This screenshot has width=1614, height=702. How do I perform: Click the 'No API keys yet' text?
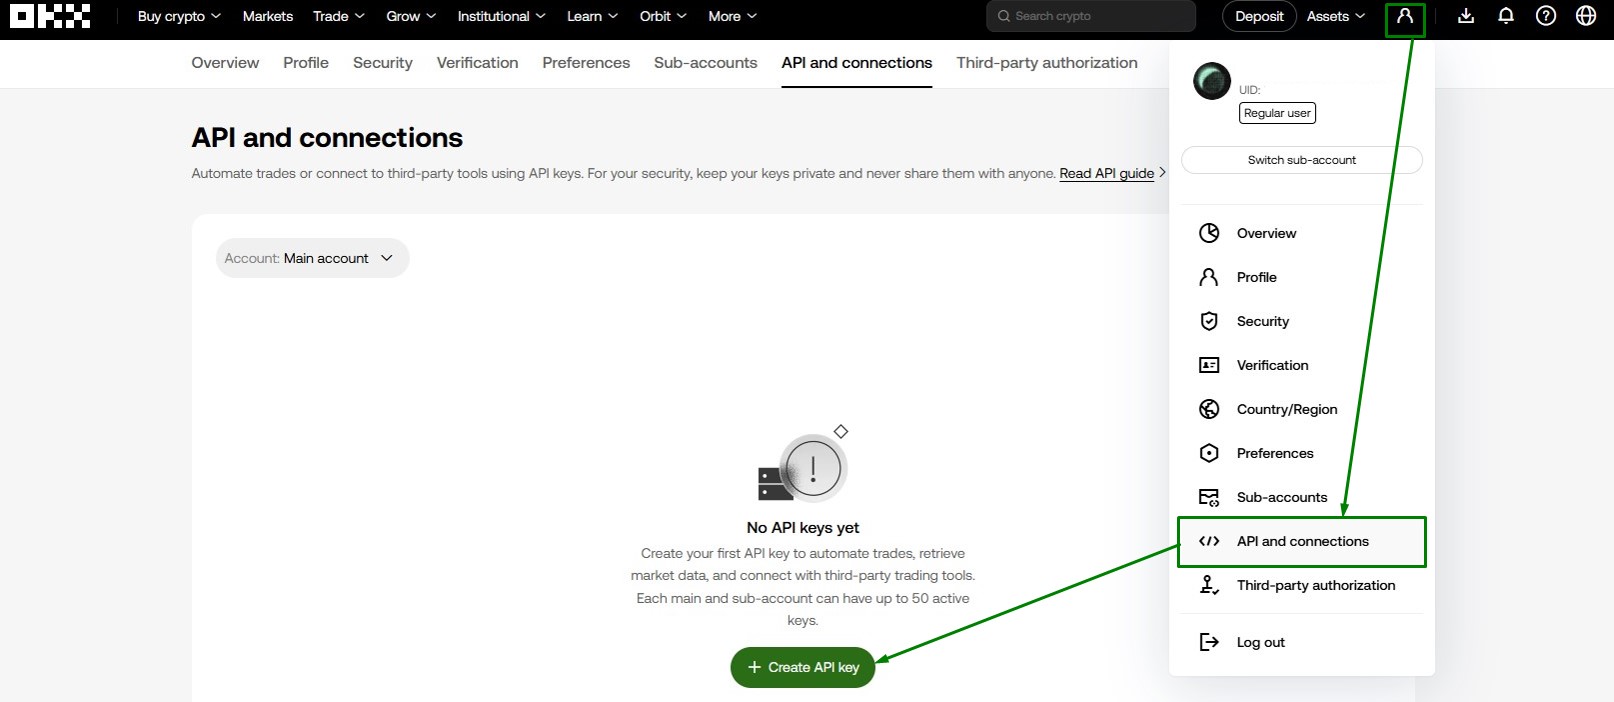coord(803,527)
